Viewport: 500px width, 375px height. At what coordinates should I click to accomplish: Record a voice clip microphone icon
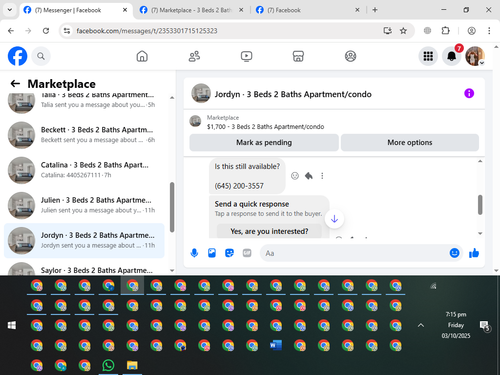[194, 253]
